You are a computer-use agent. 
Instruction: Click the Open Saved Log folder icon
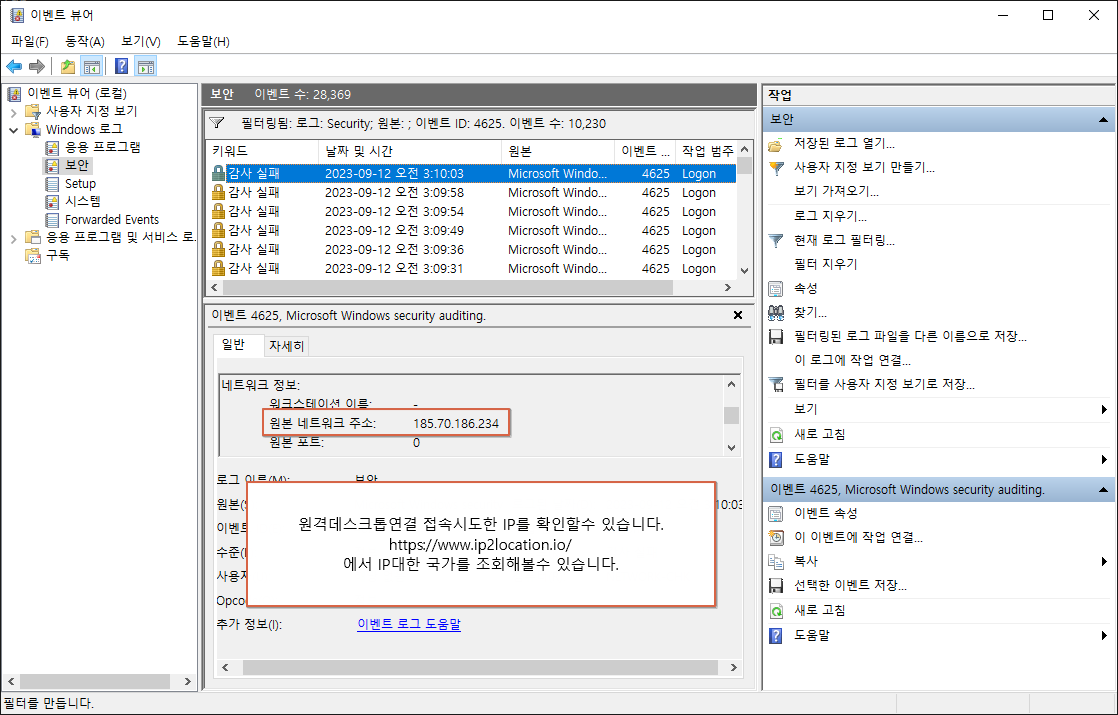(776, 143)
